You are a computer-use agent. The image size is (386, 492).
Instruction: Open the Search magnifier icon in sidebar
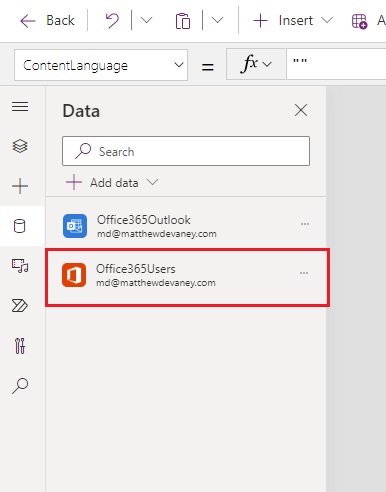pyautogui.click(x=20, y=386)
